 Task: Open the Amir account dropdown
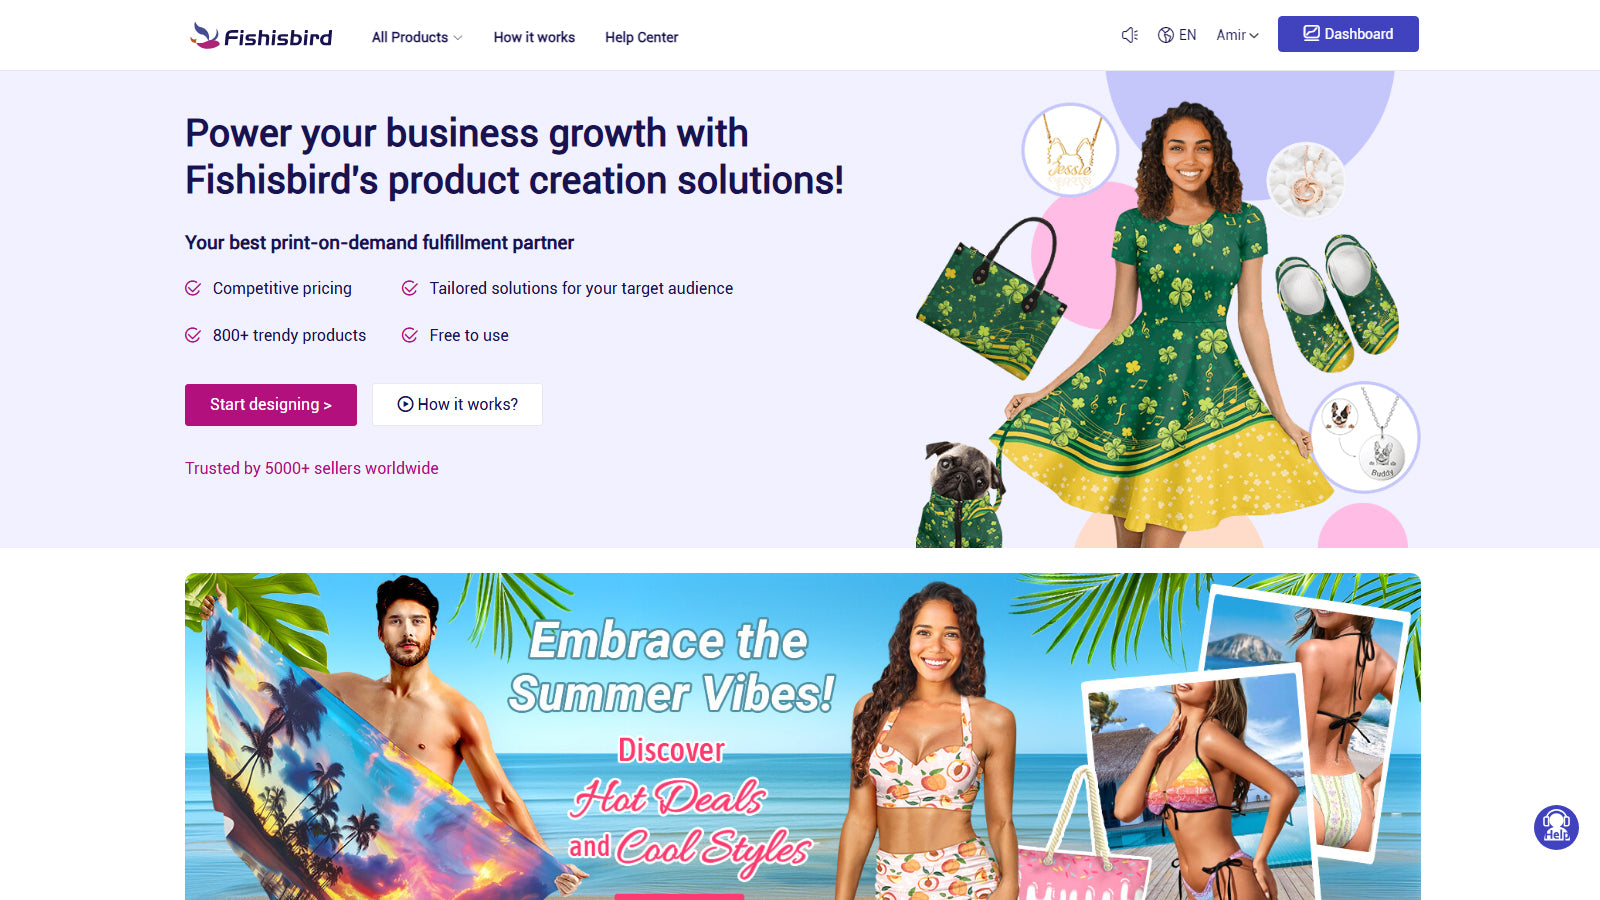click(x=1237, y=35)
